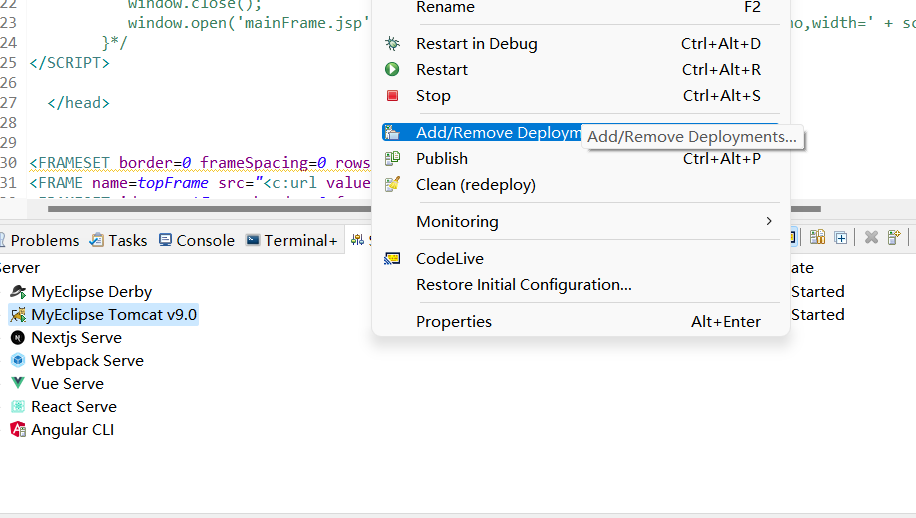Switch to the Console tab
The height and width of the screenshot is (518, 916).
pos(205,241)
